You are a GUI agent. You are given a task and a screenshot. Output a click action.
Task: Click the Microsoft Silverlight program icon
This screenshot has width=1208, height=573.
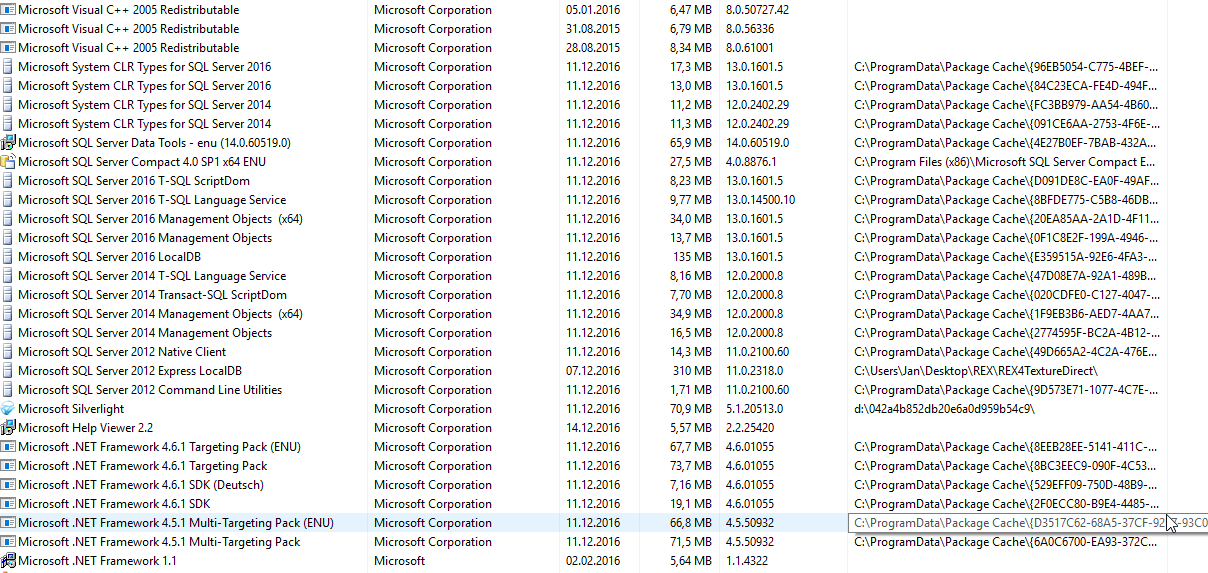[x=8, y=409]
